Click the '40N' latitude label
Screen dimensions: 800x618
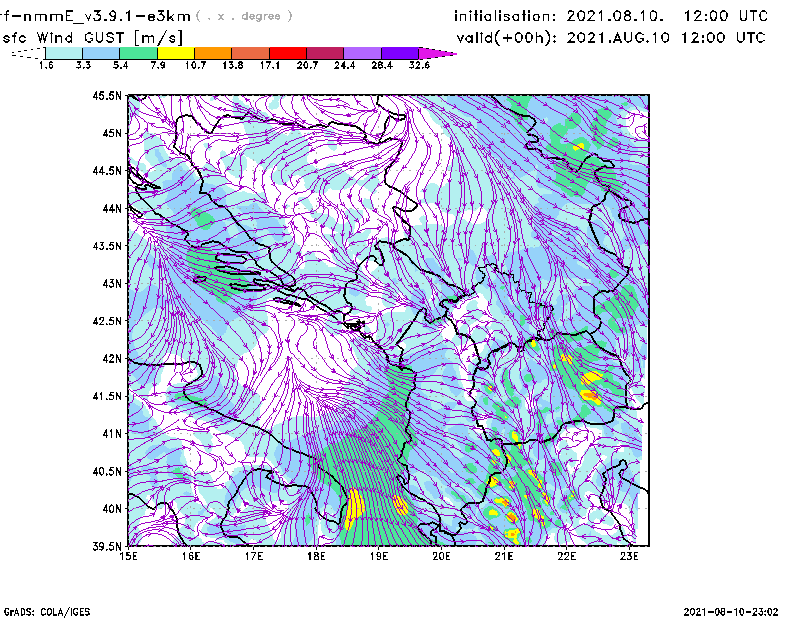[112, 509]
